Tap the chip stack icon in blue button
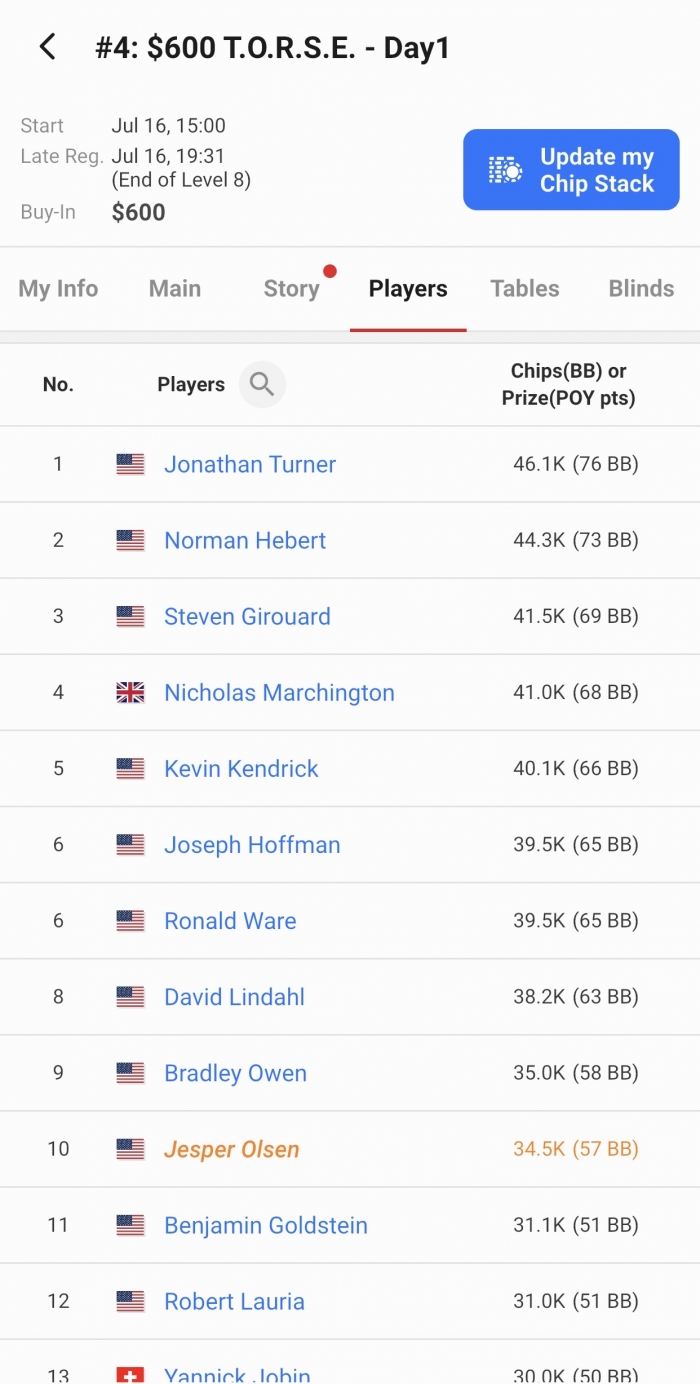This screenshot has width=700, height=1384. tap(505, 170)
